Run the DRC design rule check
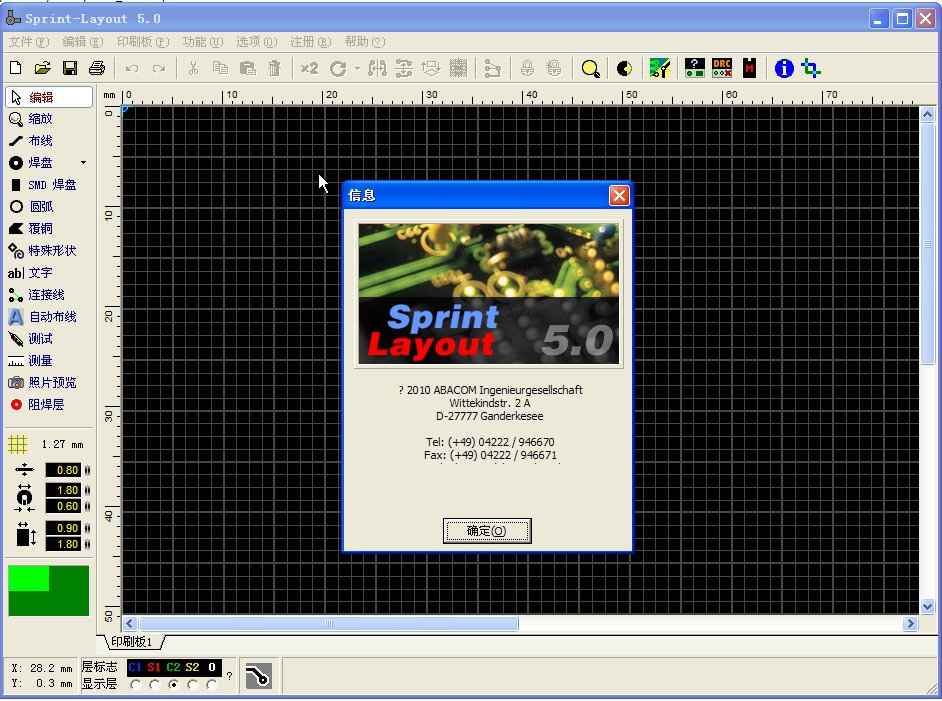Viewport: 942px width, 701px height. pos(722,68)
